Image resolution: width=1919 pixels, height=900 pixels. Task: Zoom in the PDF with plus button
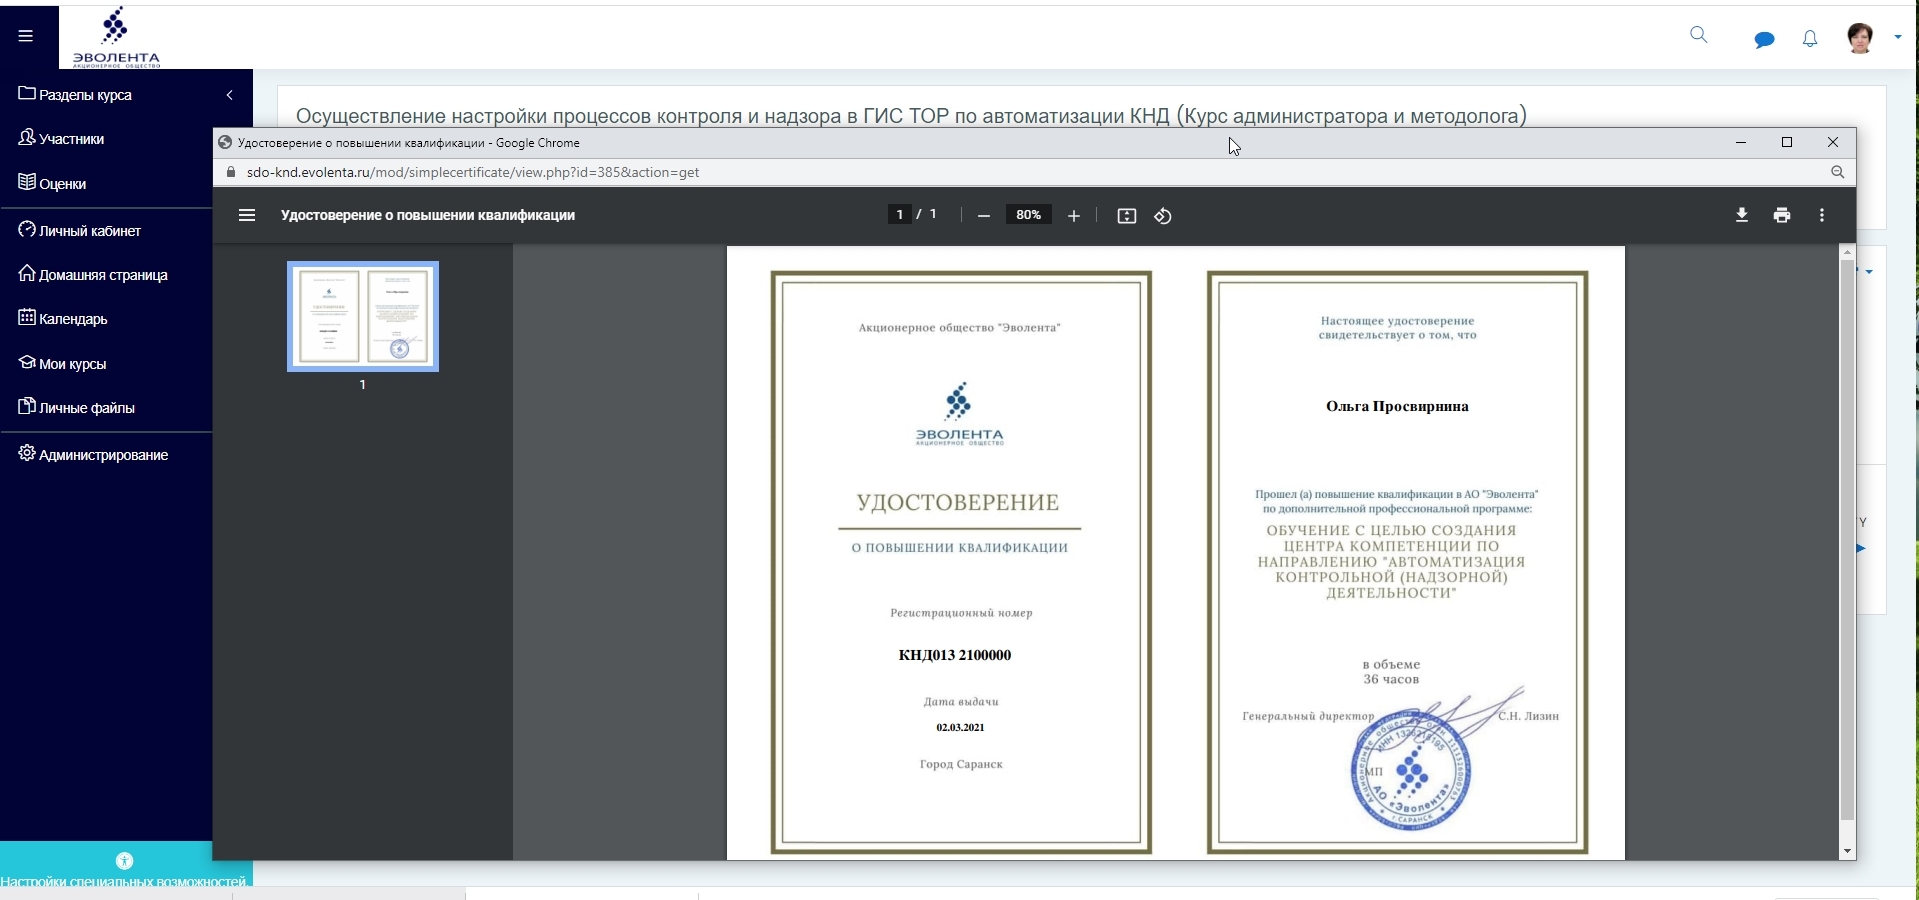pyautogui.click(x=1074, y=216)
